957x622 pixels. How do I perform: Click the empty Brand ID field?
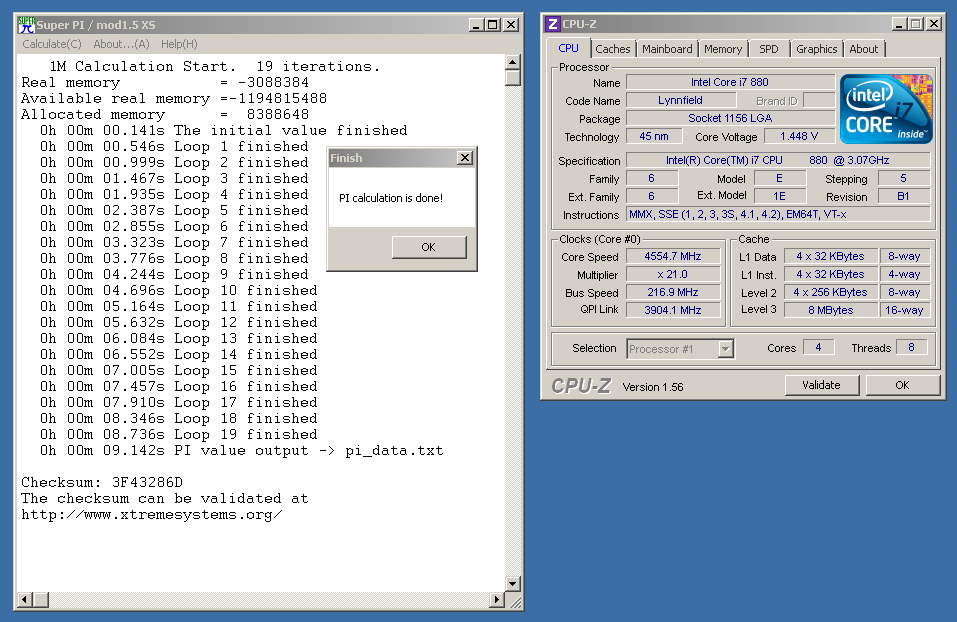tap(819, 100)
